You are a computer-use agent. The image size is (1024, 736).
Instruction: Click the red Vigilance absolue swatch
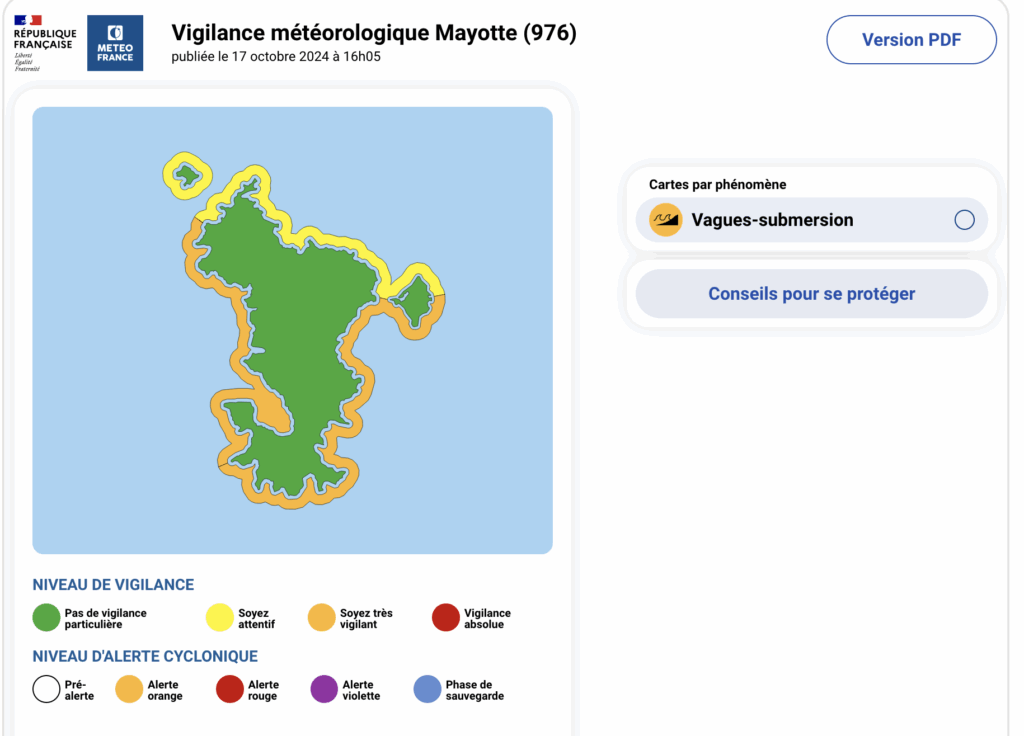pyautogui.click(x=446, y=618)
